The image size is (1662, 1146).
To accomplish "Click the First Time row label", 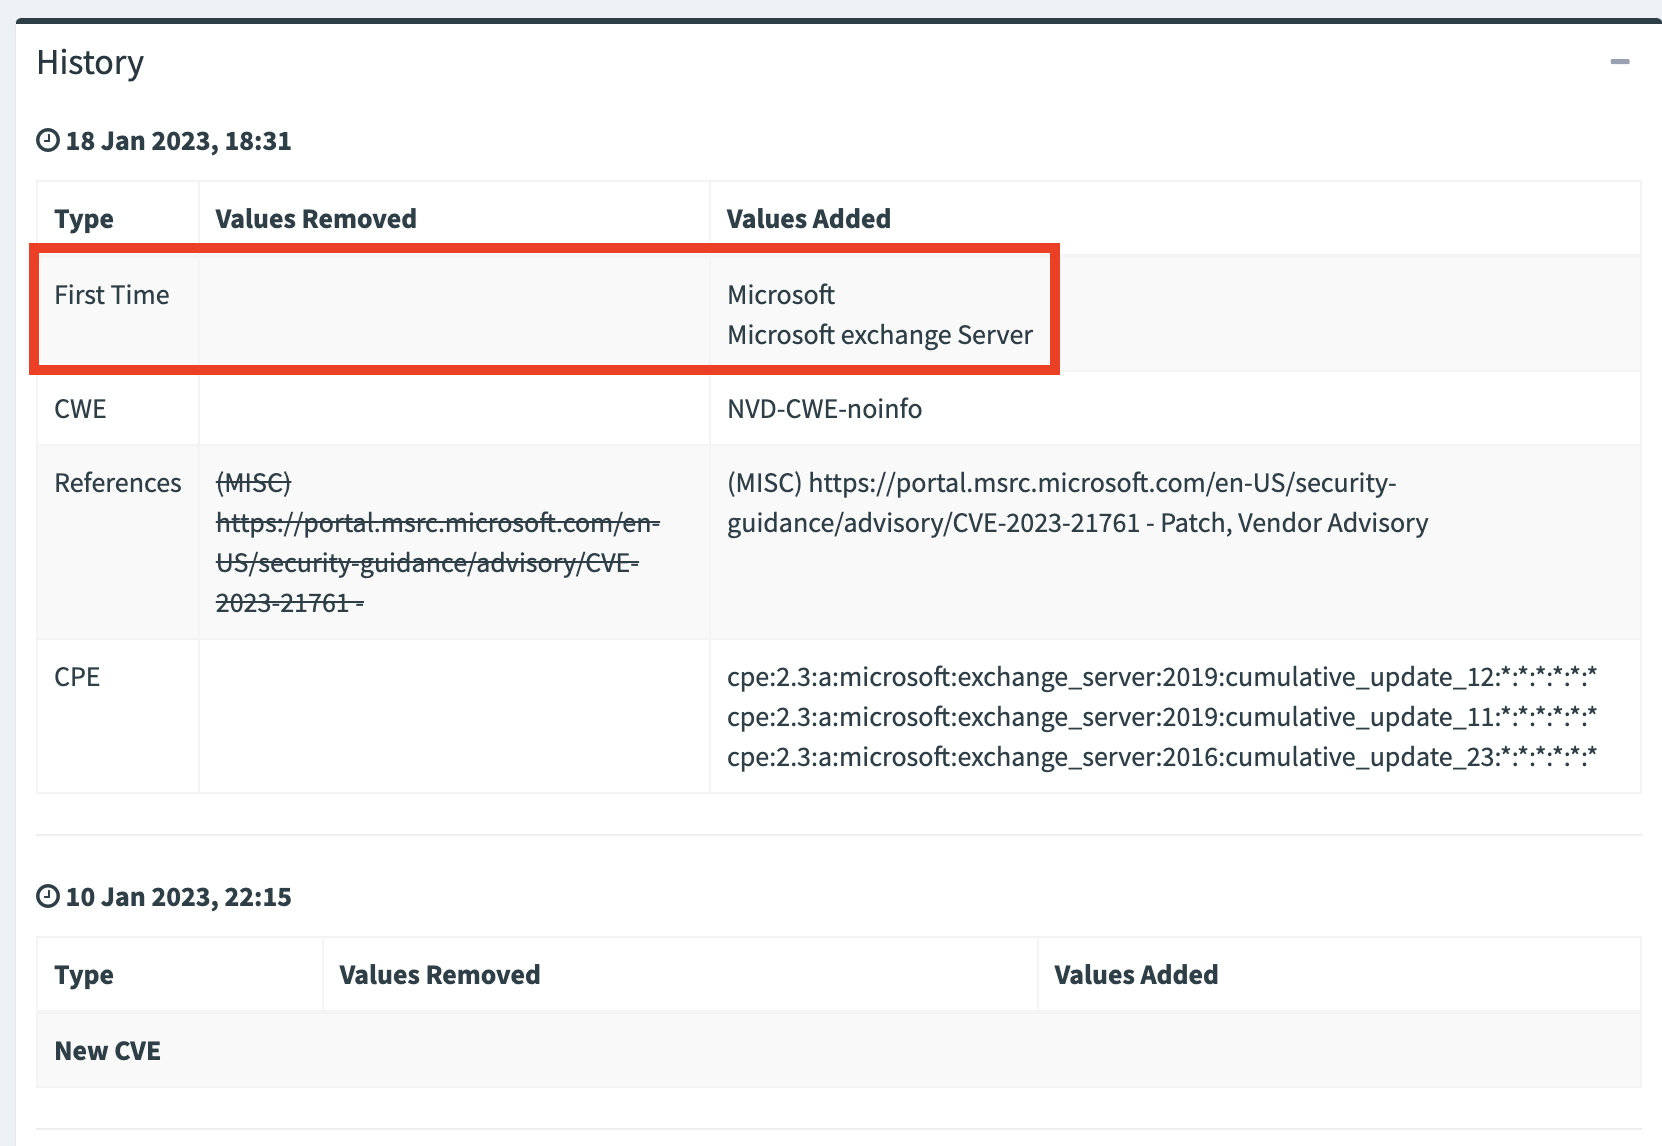I will 112,295.
